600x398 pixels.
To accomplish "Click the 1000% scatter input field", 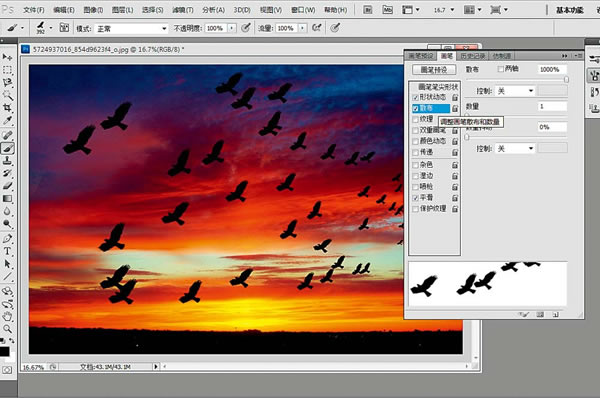I will [x=552, y=69].
